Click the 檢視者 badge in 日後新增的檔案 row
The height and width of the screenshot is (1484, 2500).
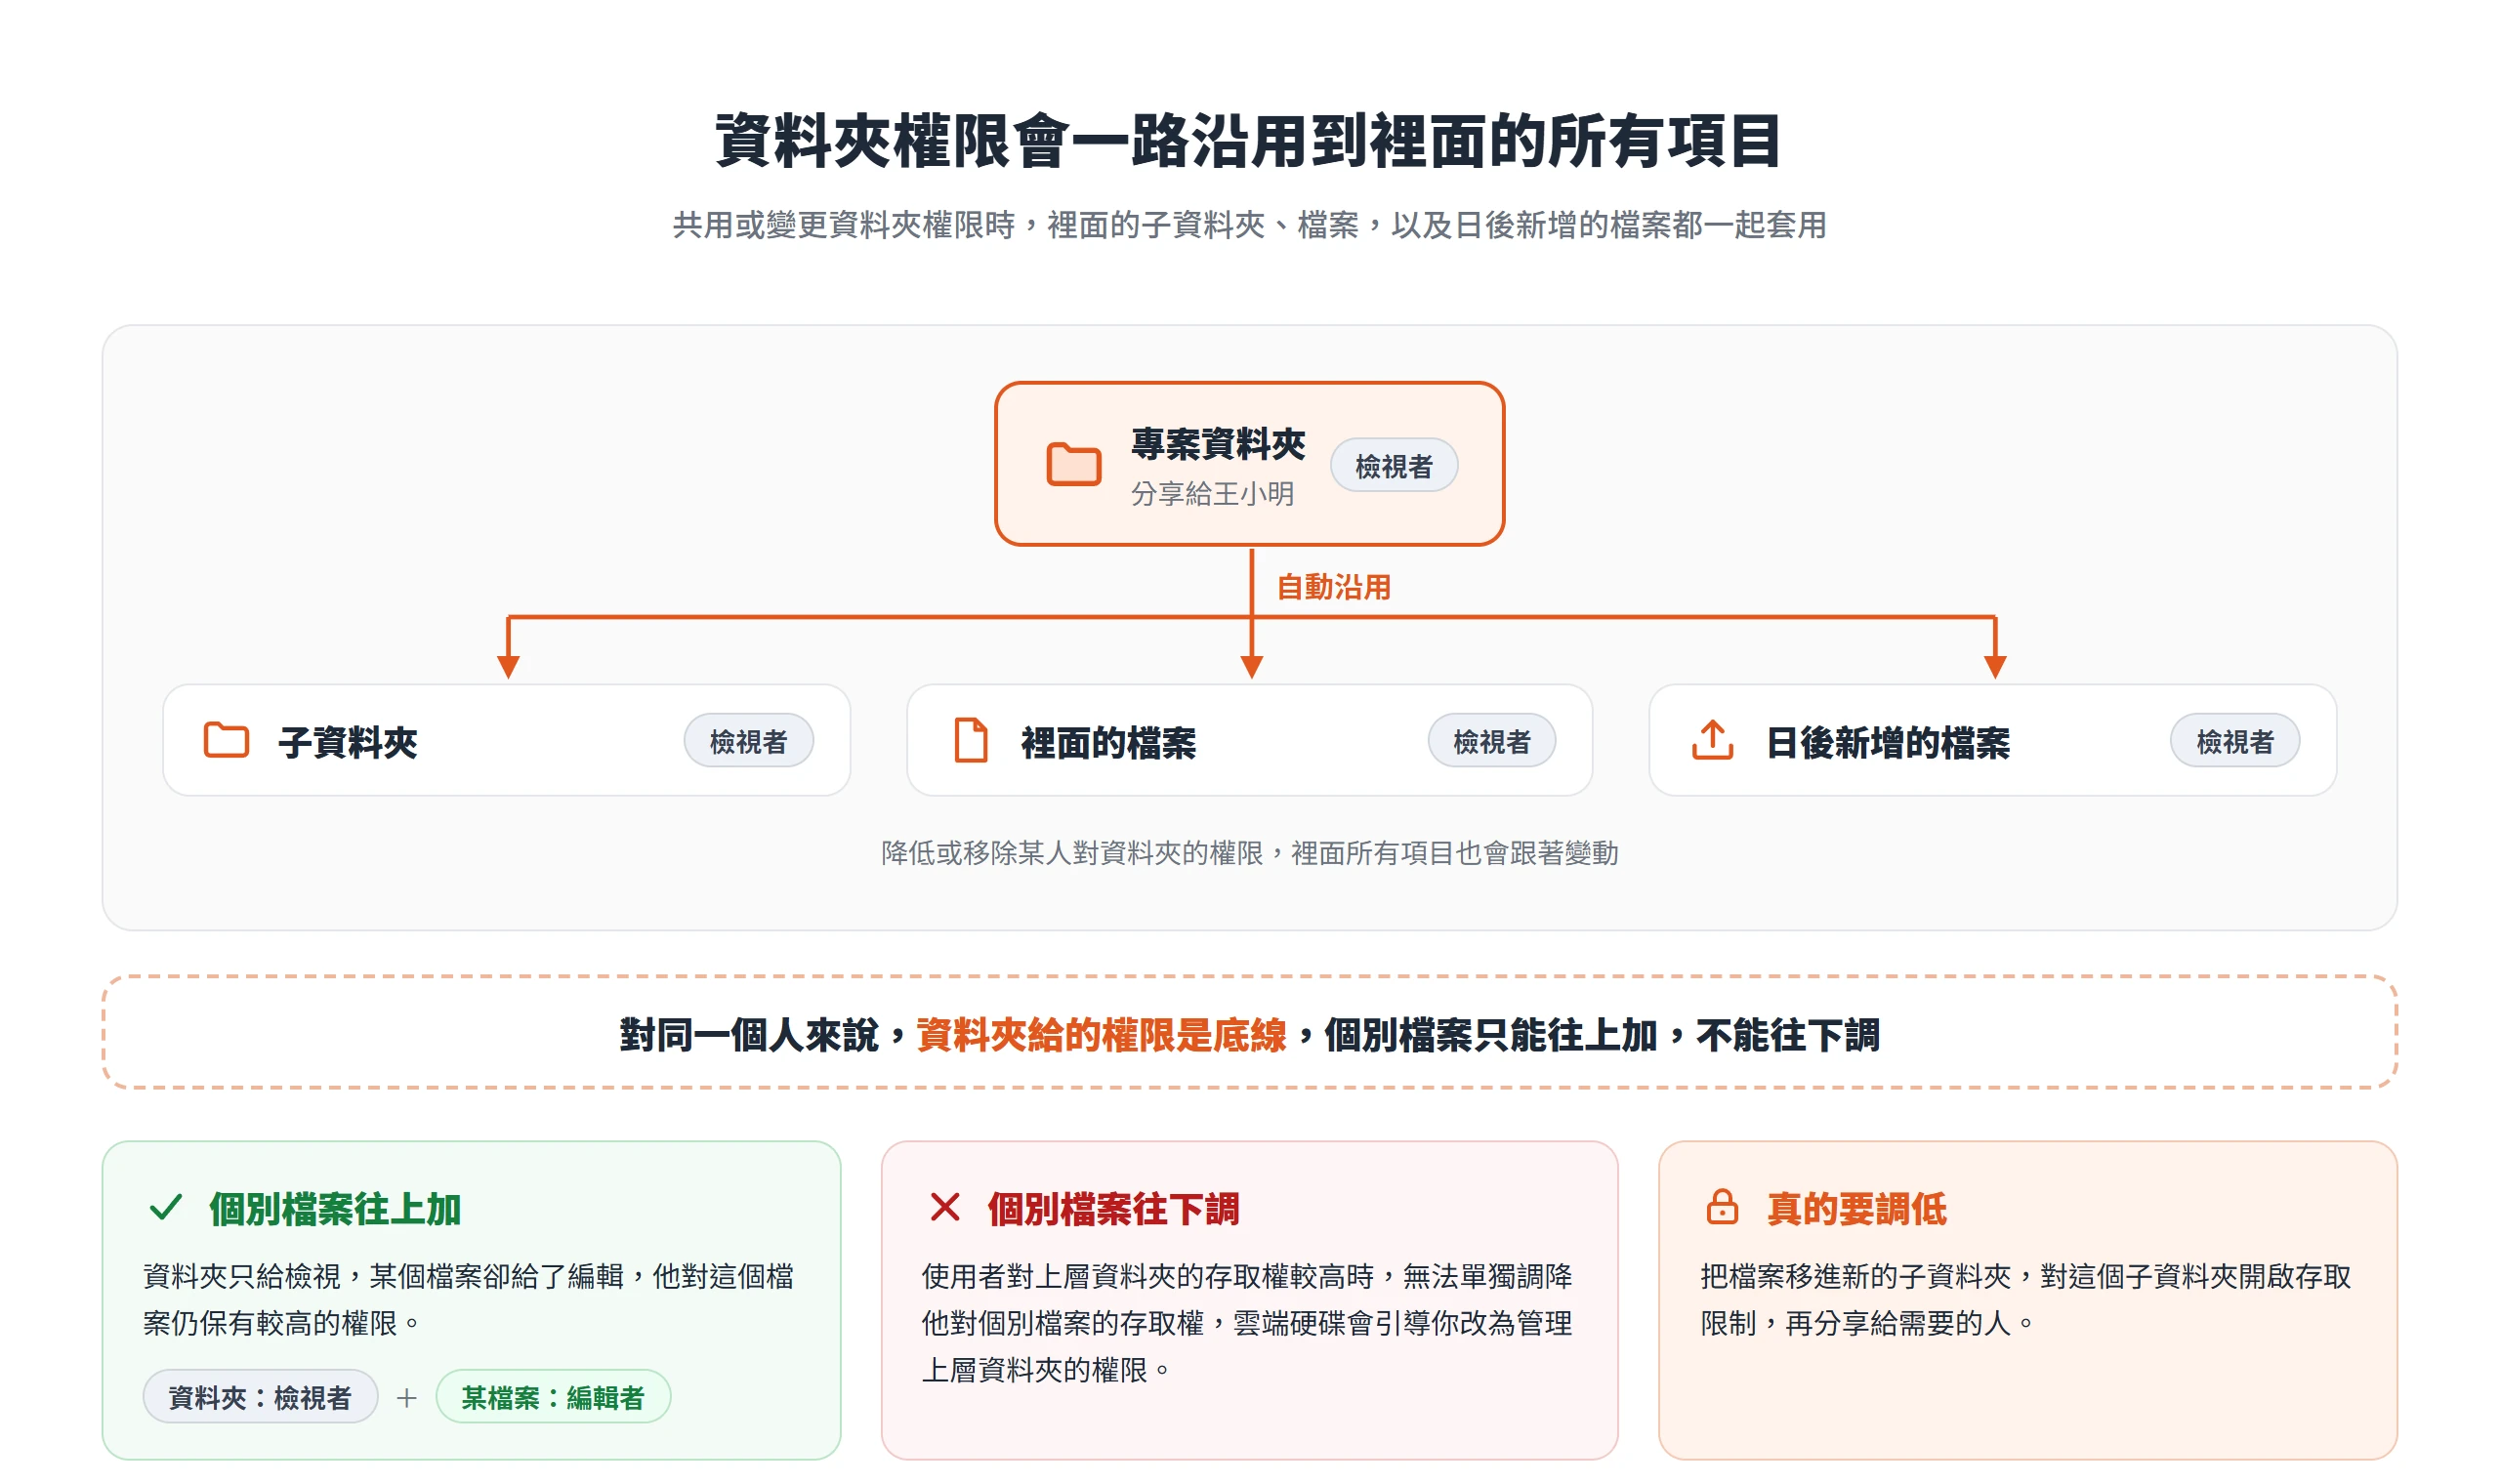pos(2234,741)
